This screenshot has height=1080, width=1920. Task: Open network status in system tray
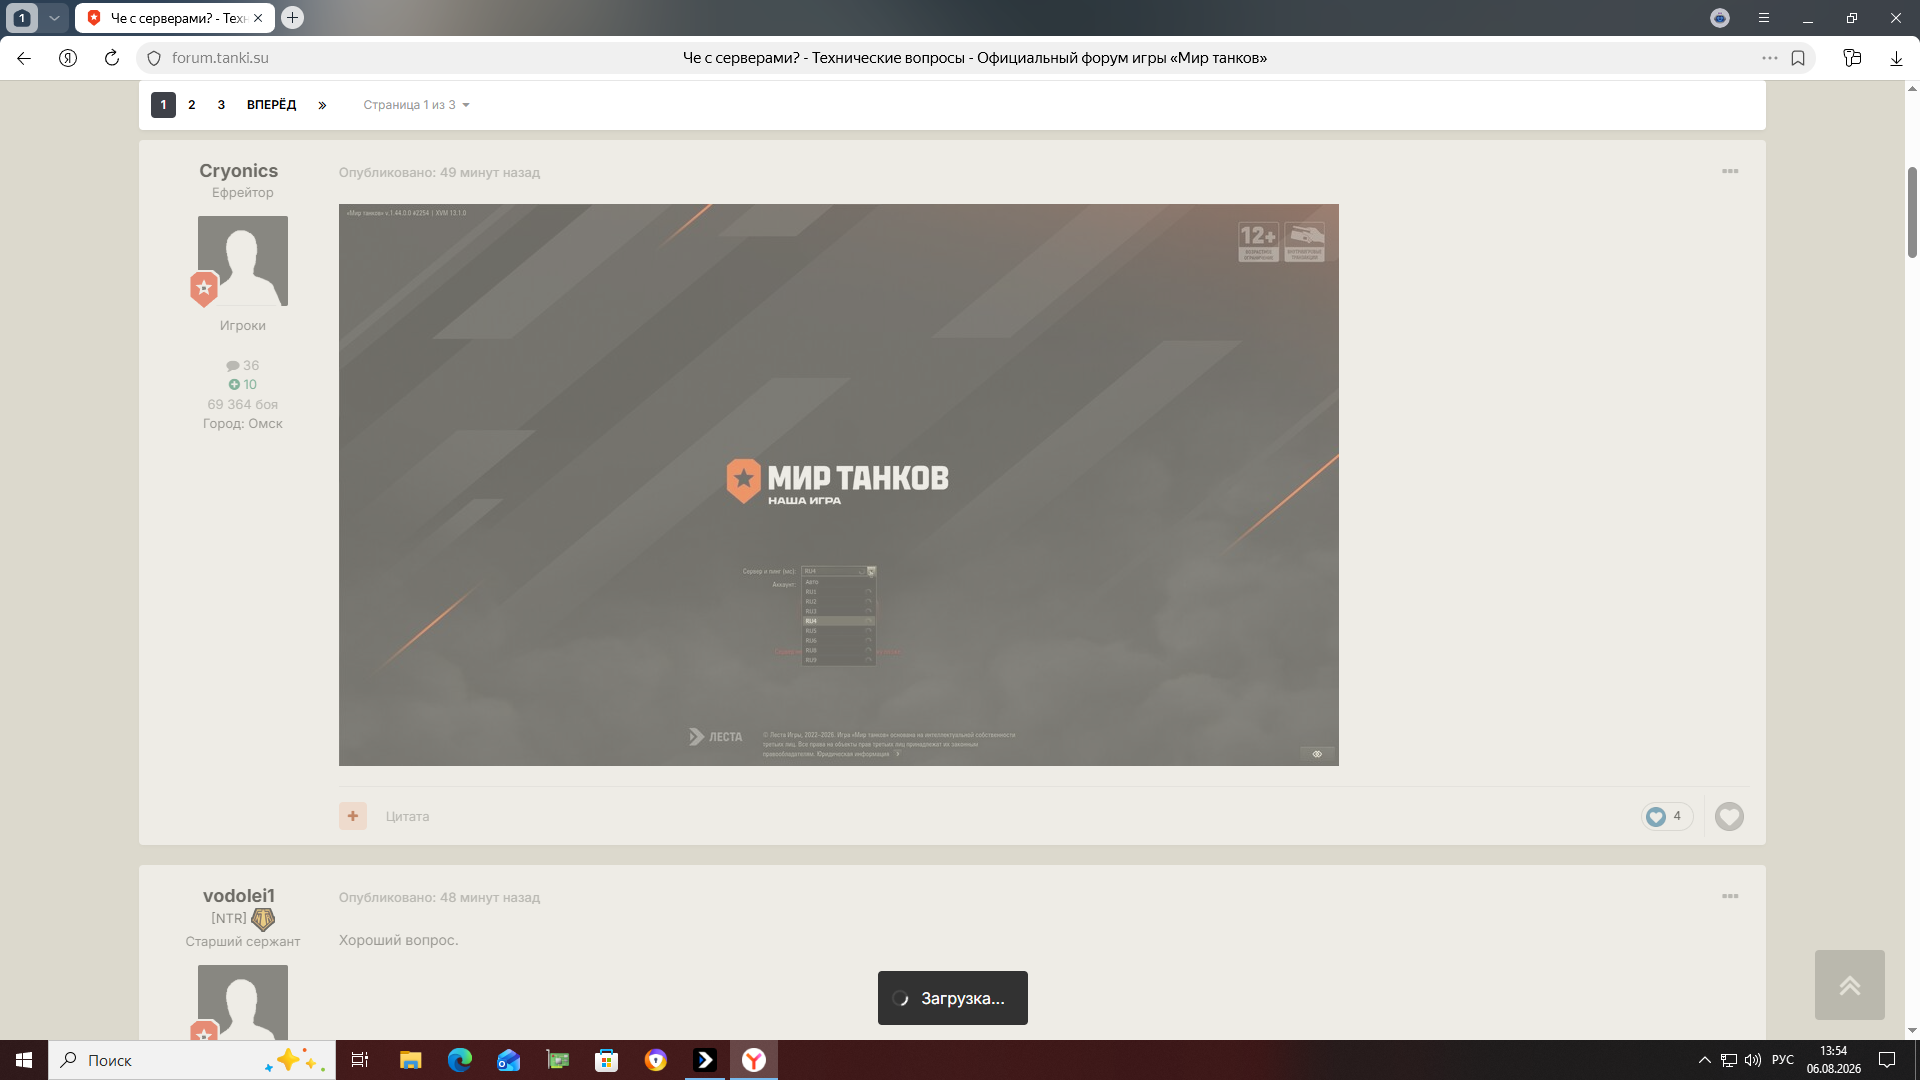coord(1729,1060)
